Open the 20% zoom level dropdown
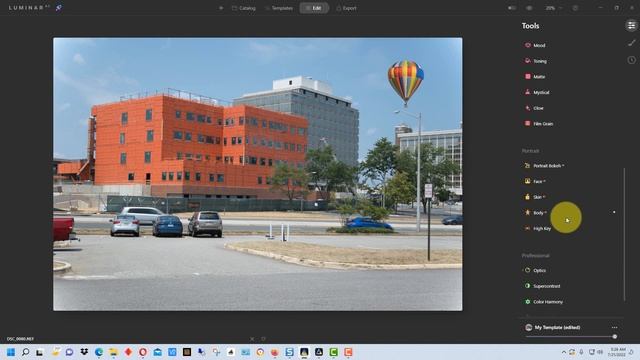This screenshot has width=640, height=360. (553, 8)
